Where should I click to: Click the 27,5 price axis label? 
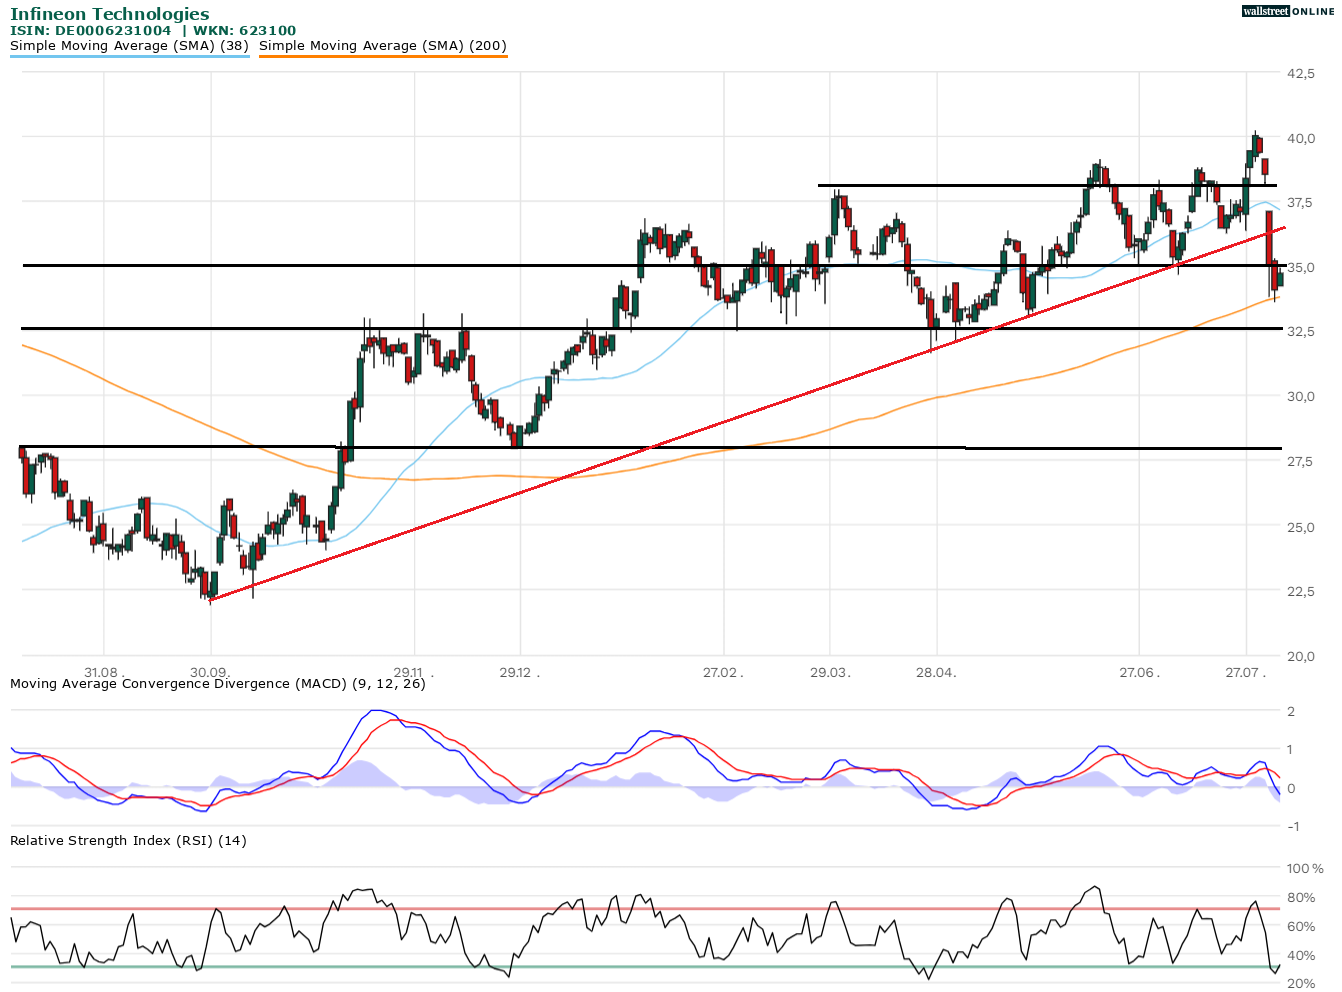coord(1300,461)
